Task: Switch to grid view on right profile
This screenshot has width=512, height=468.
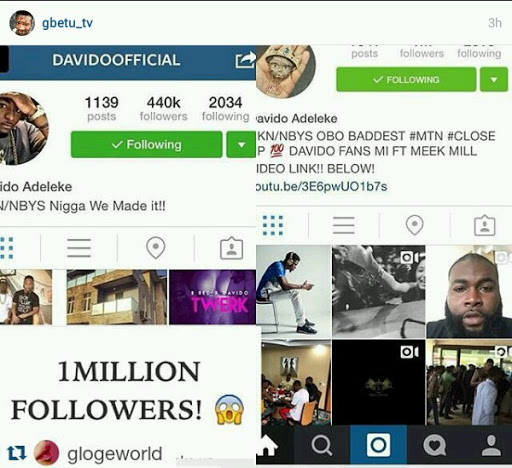Action: 273,225
